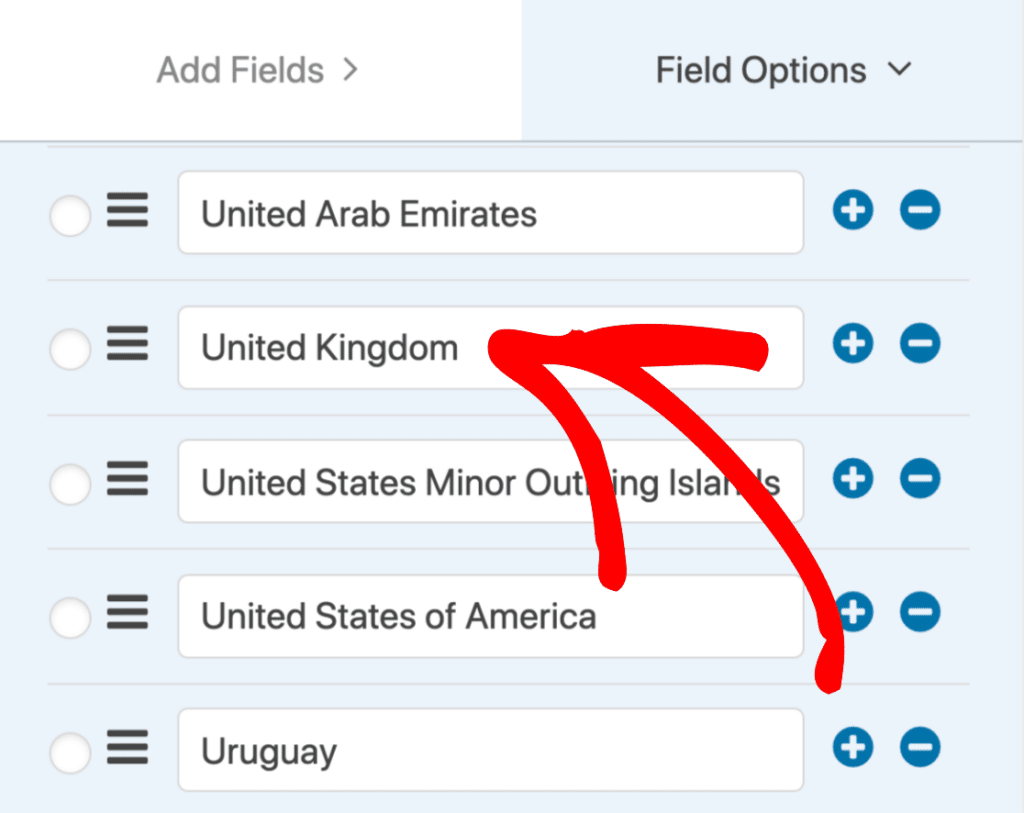Click the drag handle for United States Minor Outlying Islands
This screenshot has width=1024, height=813.
[128, 480]
